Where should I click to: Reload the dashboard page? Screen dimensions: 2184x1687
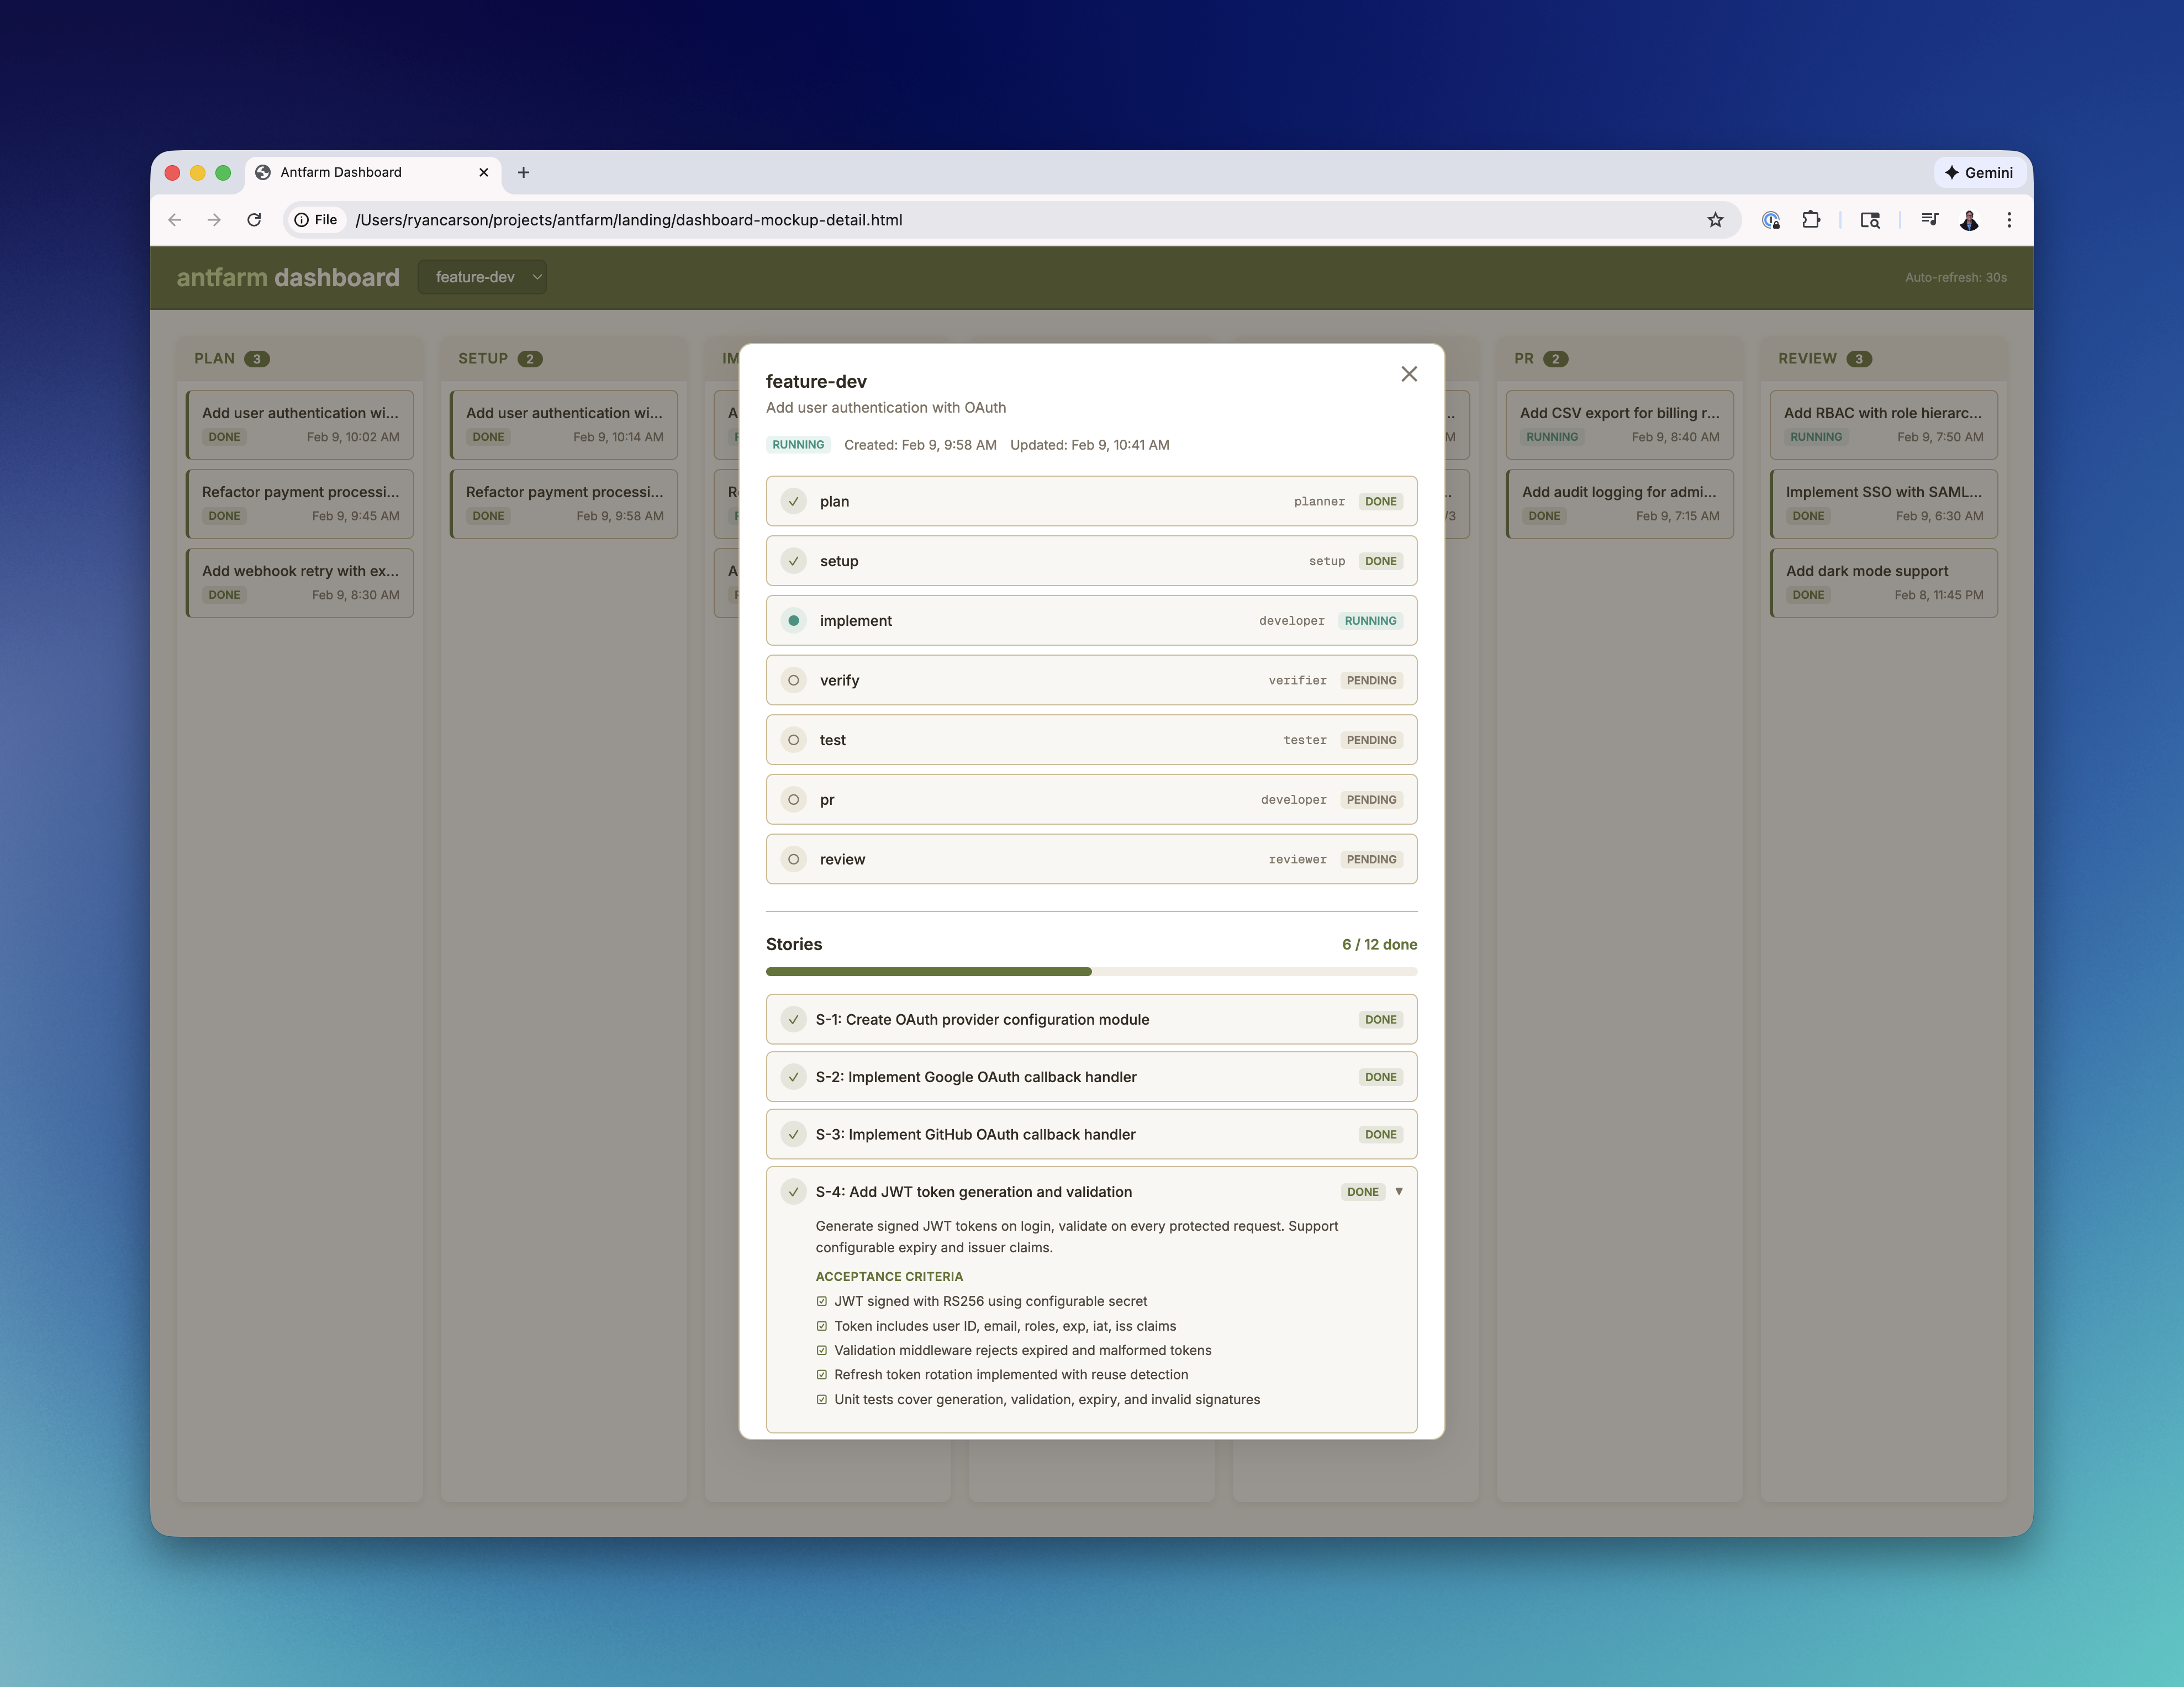[254, 220]
